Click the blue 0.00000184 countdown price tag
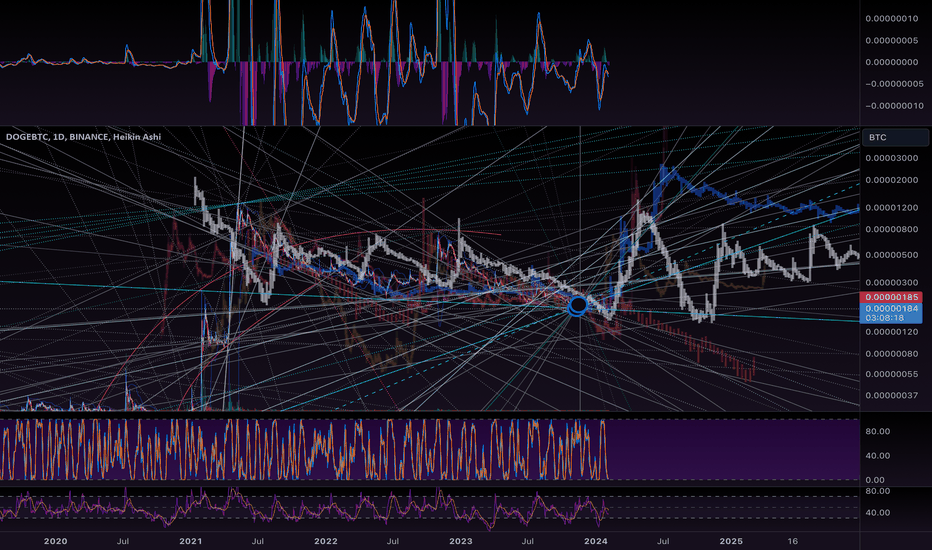 point(891,313)
